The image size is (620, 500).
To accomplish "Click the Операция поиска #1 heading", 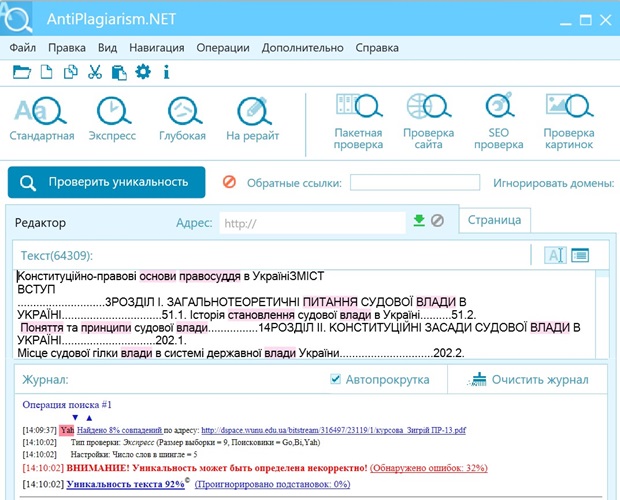I will click(x=67, y=404).
